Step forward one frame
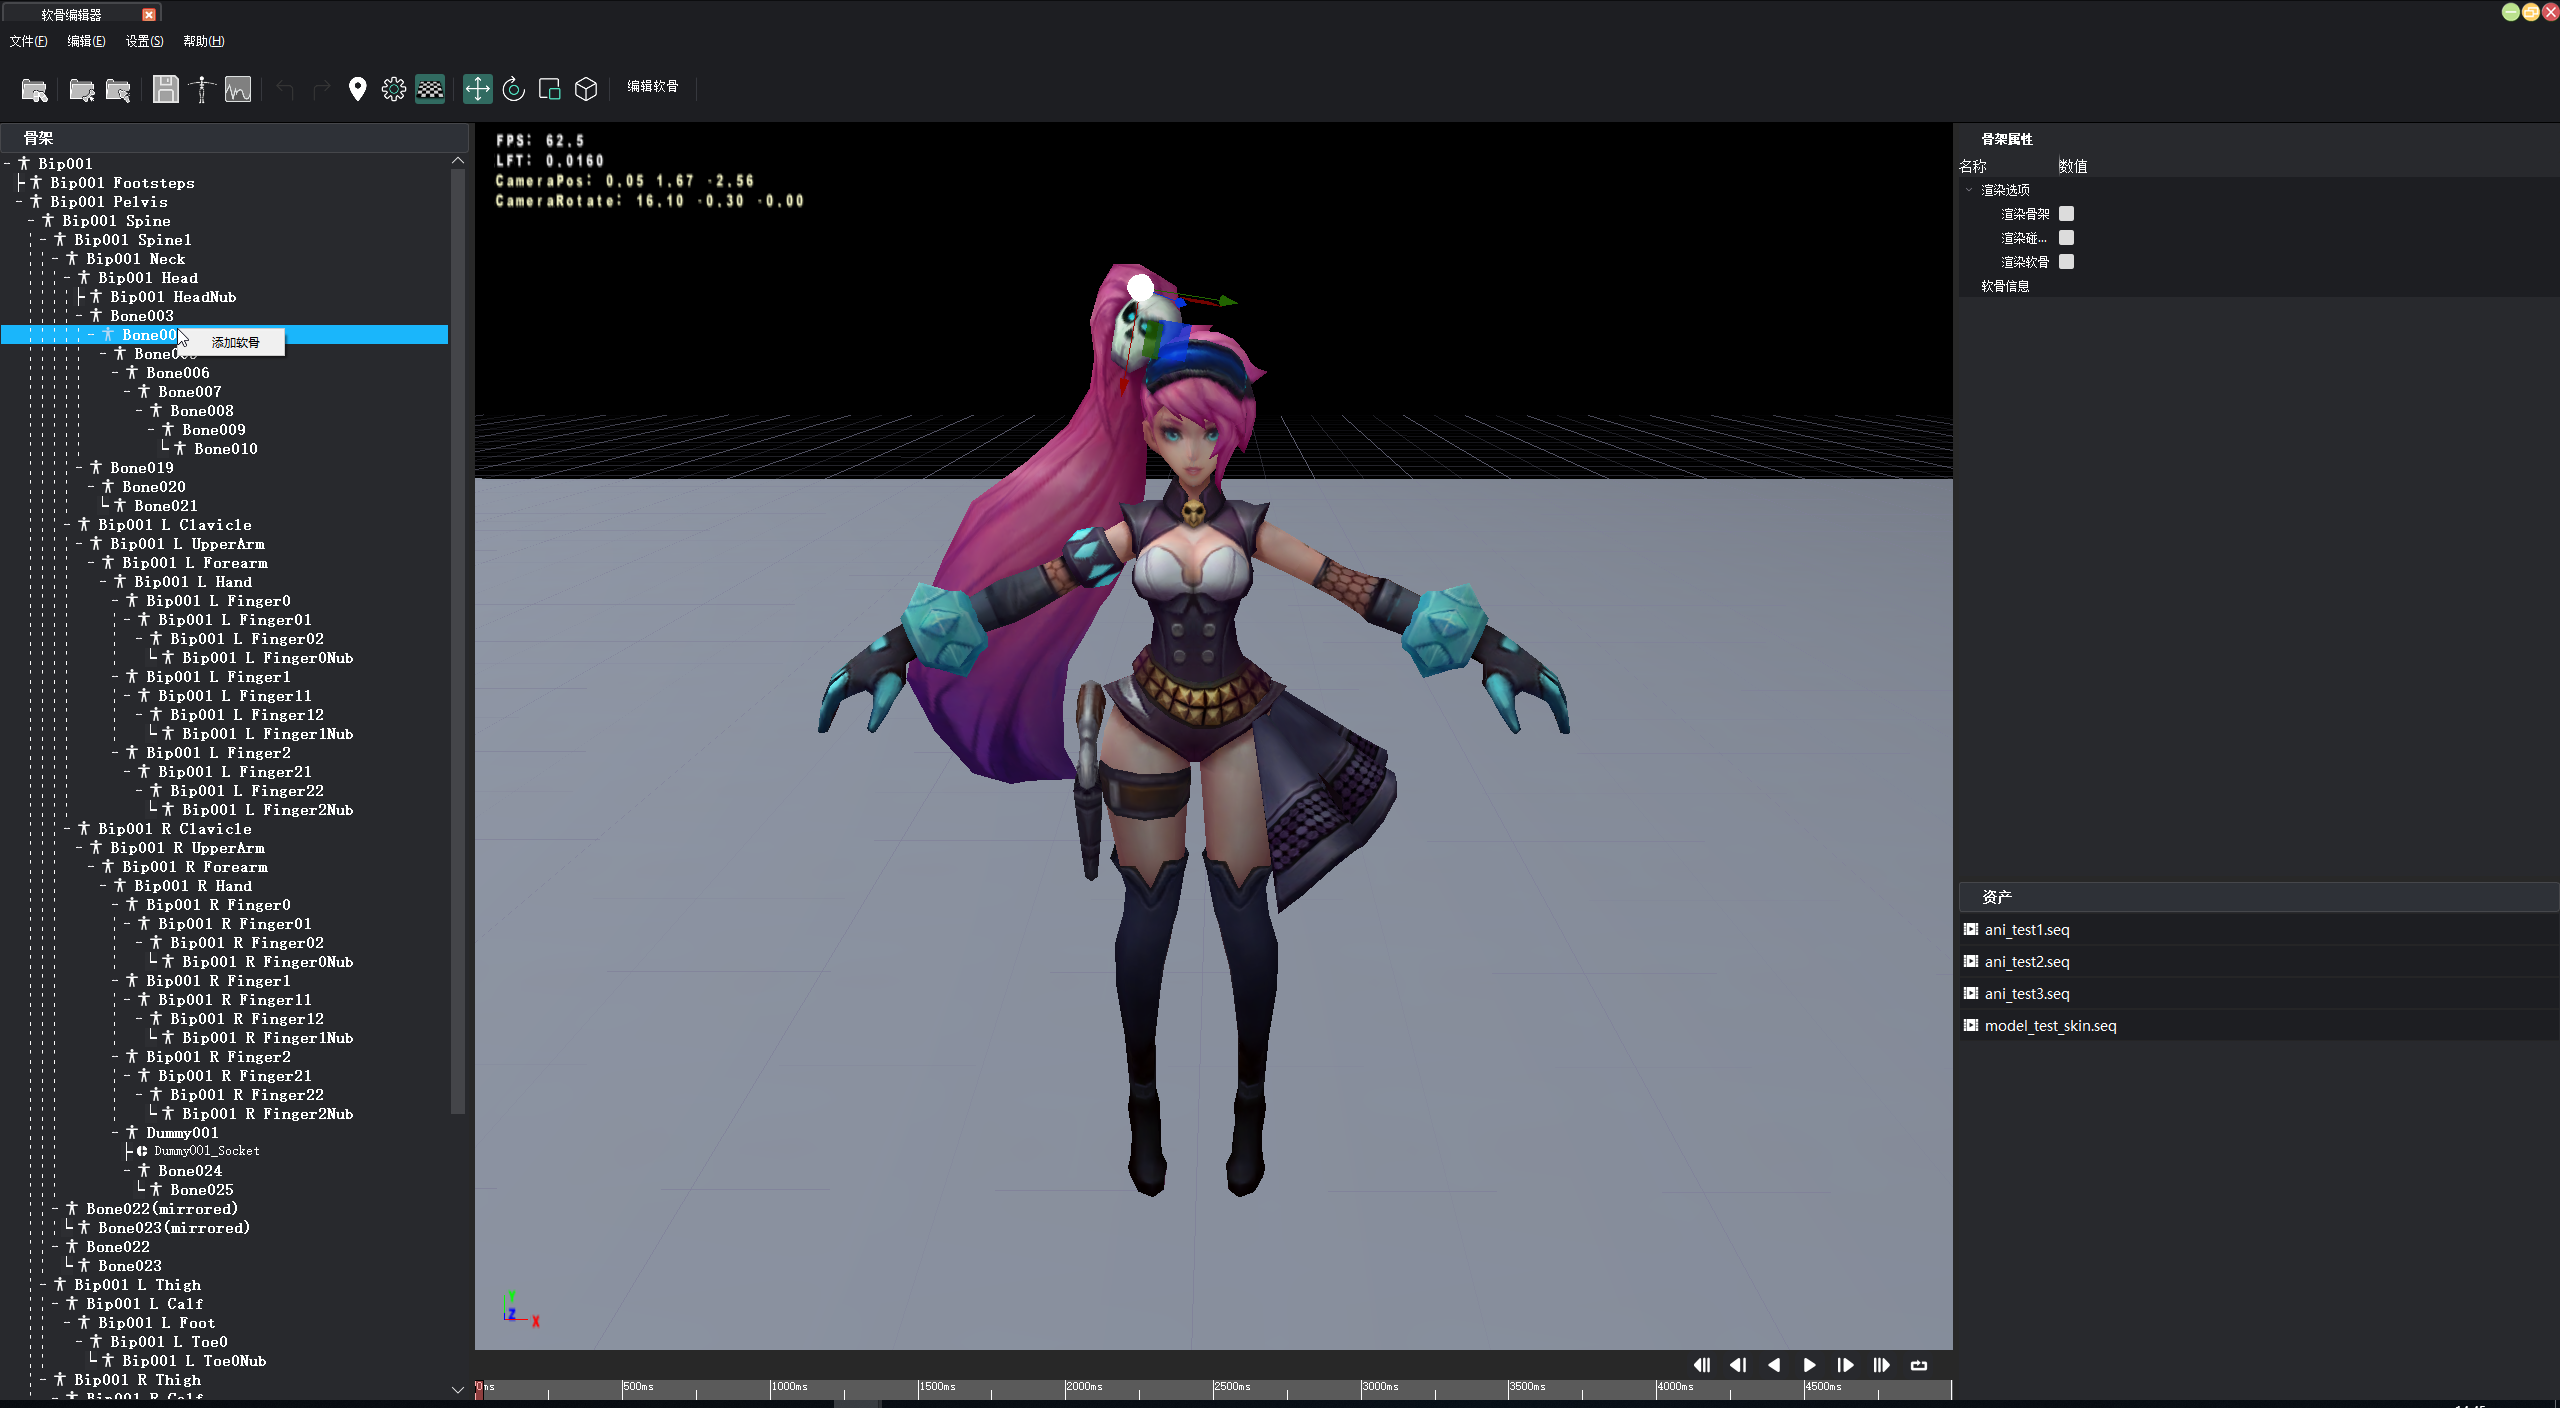The image size is (2560, 1408). coord(1846,1365)
